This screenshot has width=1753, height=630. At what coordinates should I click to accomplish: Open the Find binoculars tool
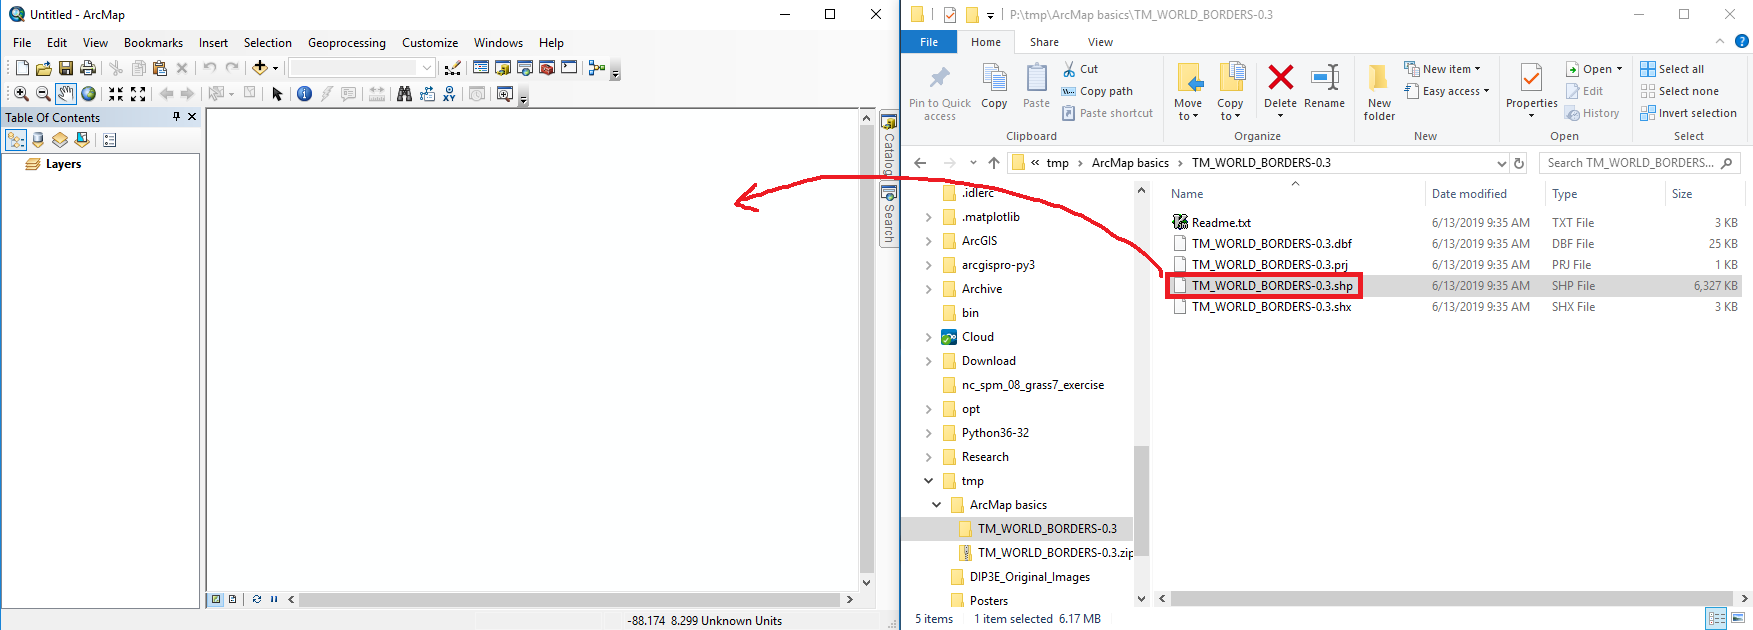(x=404, y=94)
